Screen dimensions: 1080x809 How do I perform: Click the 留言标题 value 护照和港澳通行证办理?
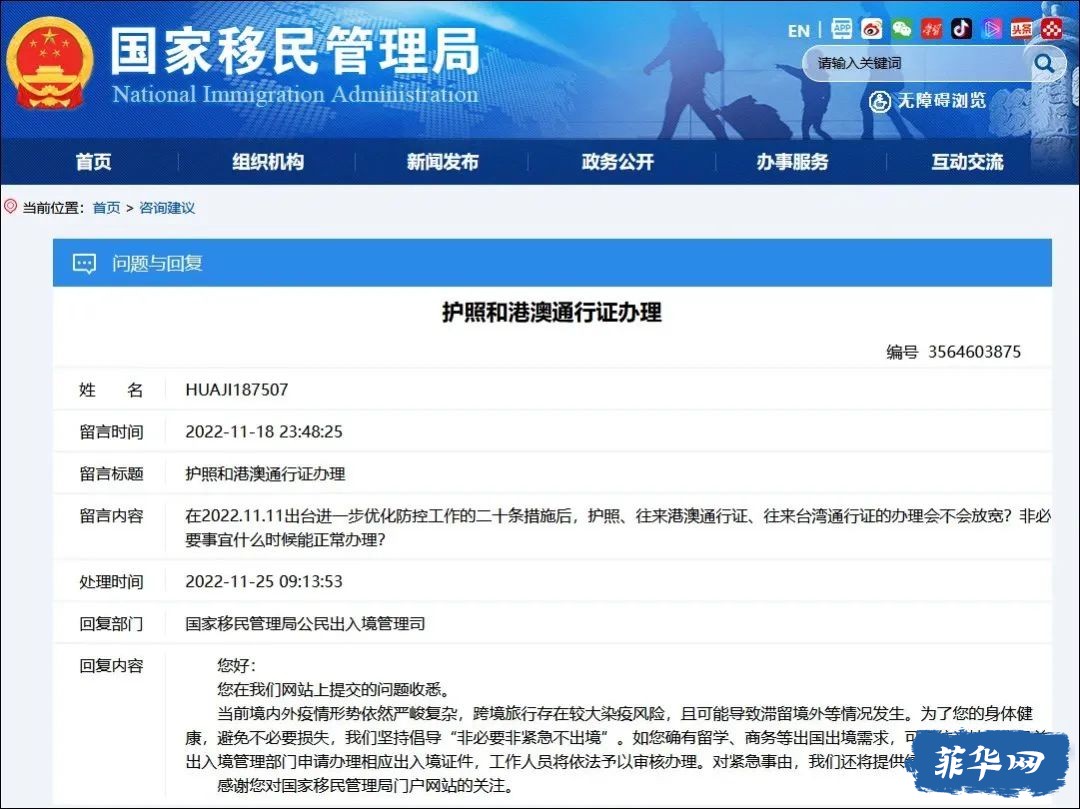click(x=265, y=474)
